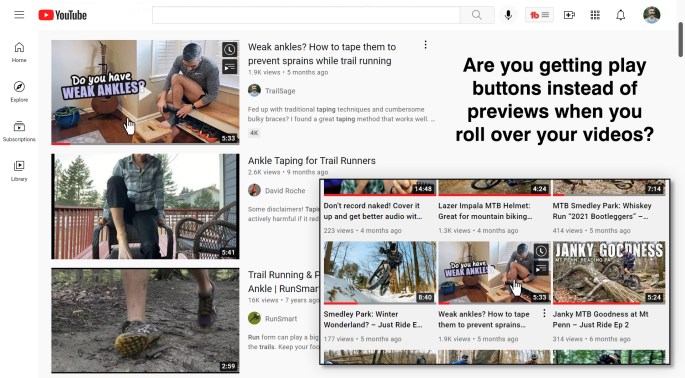685x378 pixels.
Task: Open 'Ankle Taping for Trail Runners' title
Action: [311, 161]
